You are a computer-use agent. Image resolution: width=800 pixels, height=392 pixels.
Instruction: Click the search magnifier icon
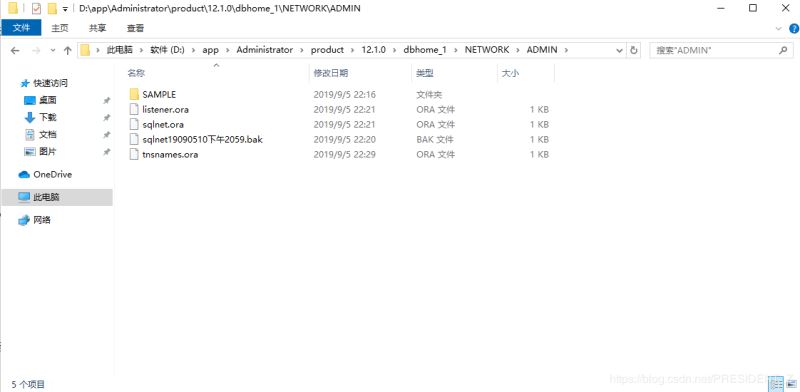click(x=783, y=51)
